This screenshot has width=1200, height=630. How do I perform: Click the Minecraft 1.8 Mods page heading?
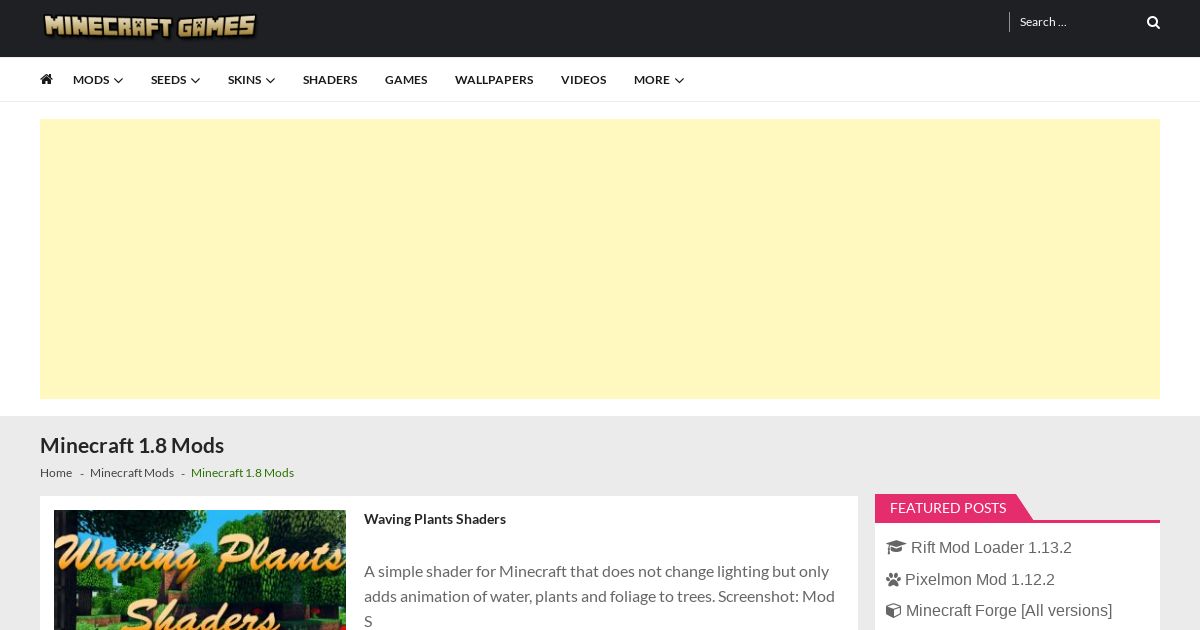pyautogui.click(x=132, y=446)
